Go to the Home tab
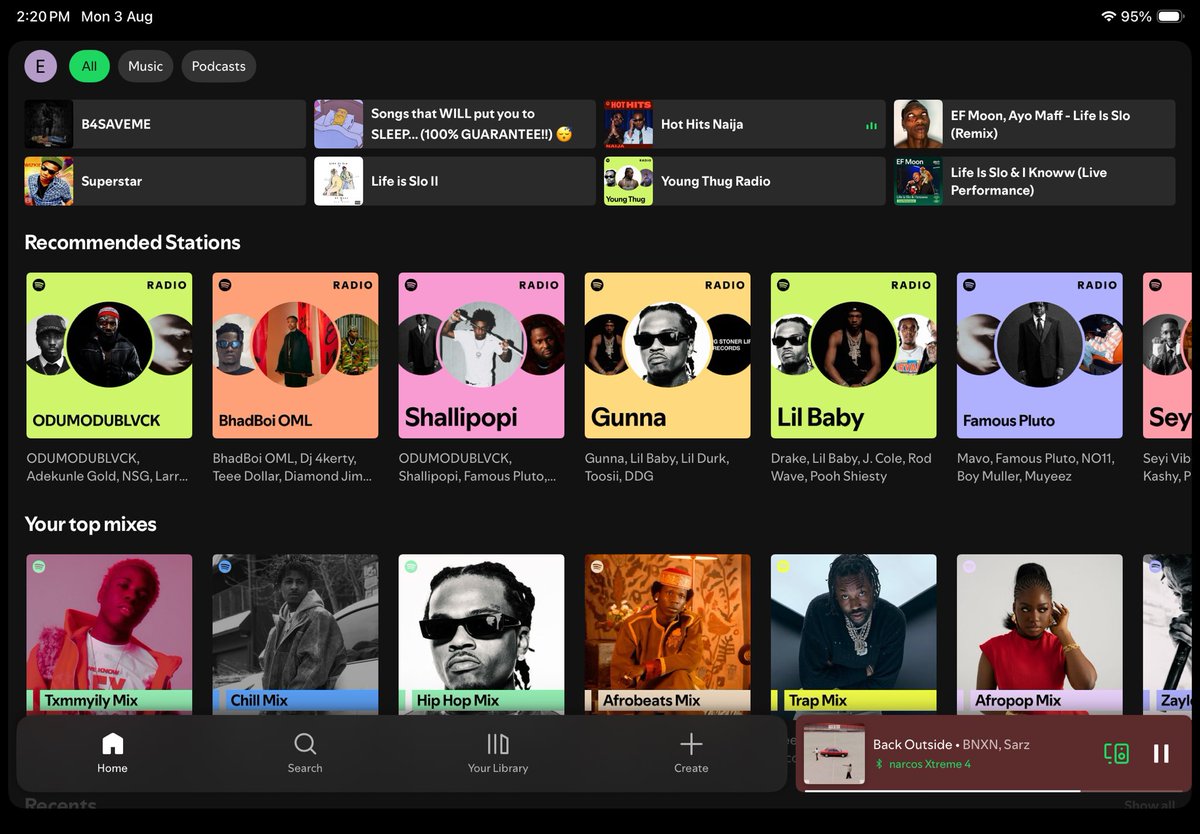Image resolution: width=1200 pixels, height=834 pixels. 112,753
